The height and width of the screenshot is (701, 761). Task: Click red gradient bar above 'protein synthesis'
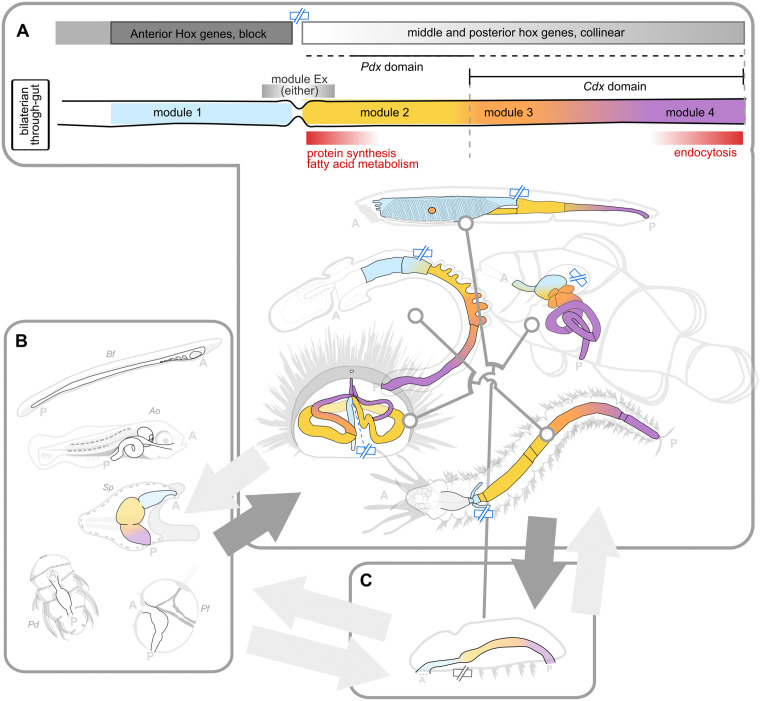point(342,138)
